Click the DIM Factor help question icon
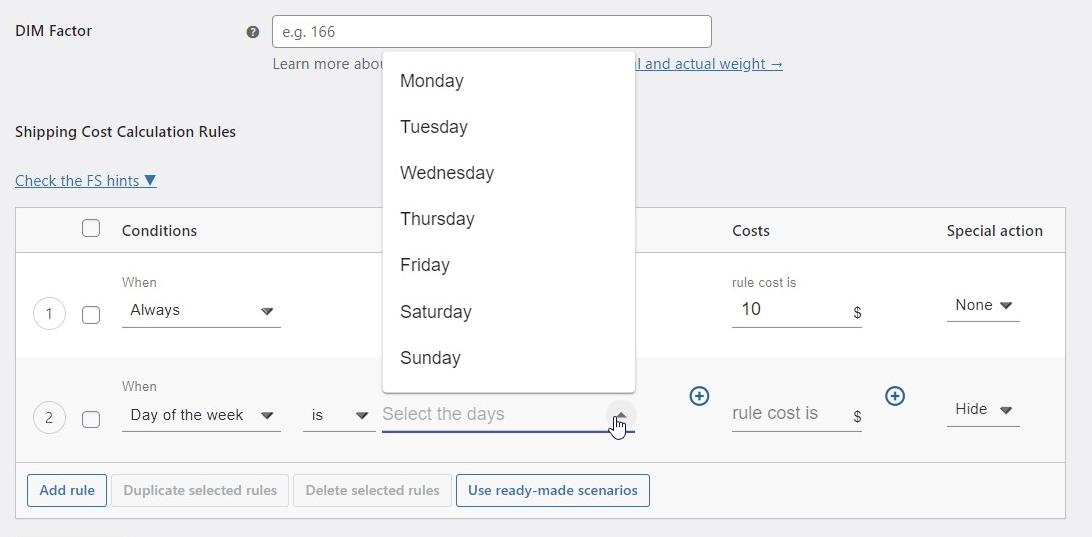This screenshot has height=537, width=1092. coord(253,32)
